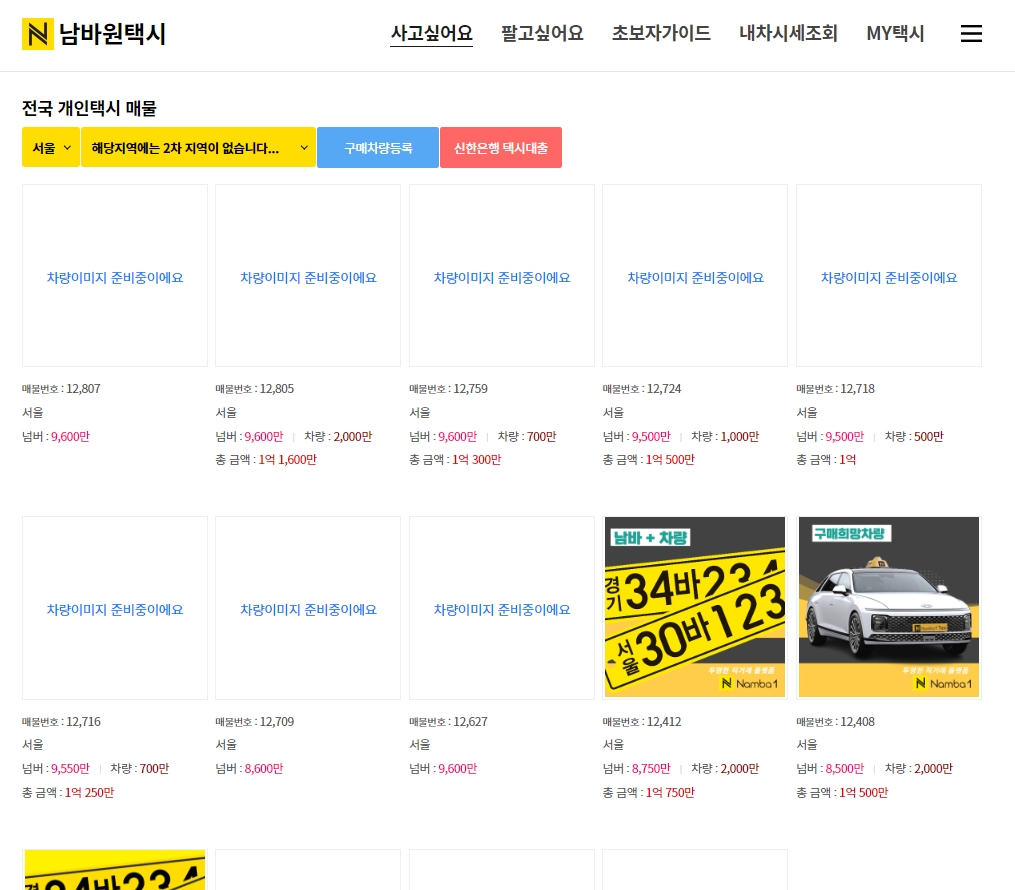Open image placeholder for listing 12,627
This screenshot has width=1015, height=890.
point(502,608)
